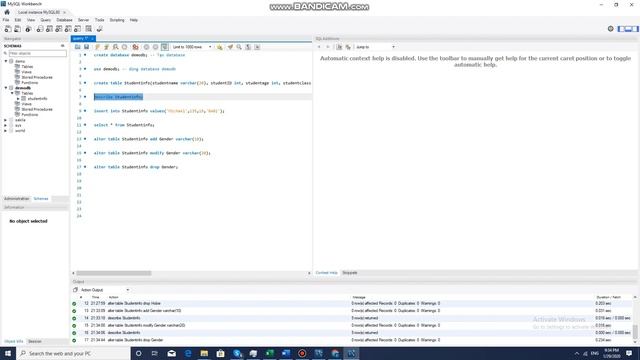Expand the world schema node
Screen dimensions: 640x360
tap(6, 131)
